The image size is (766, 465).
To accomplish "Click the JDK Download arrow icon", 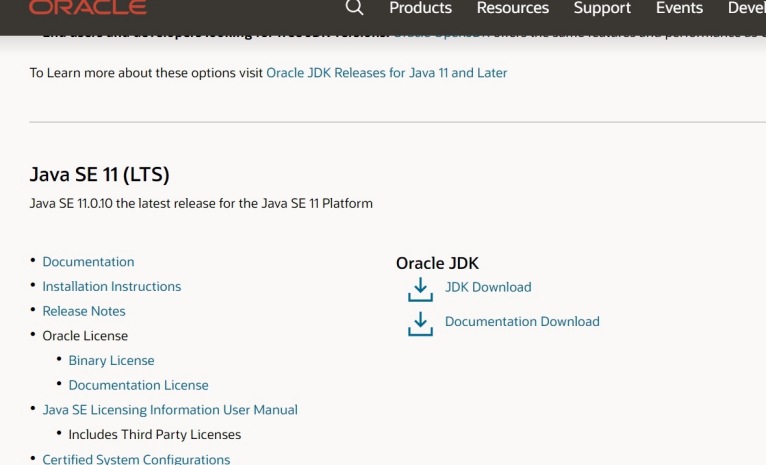I will click(420, 289).
